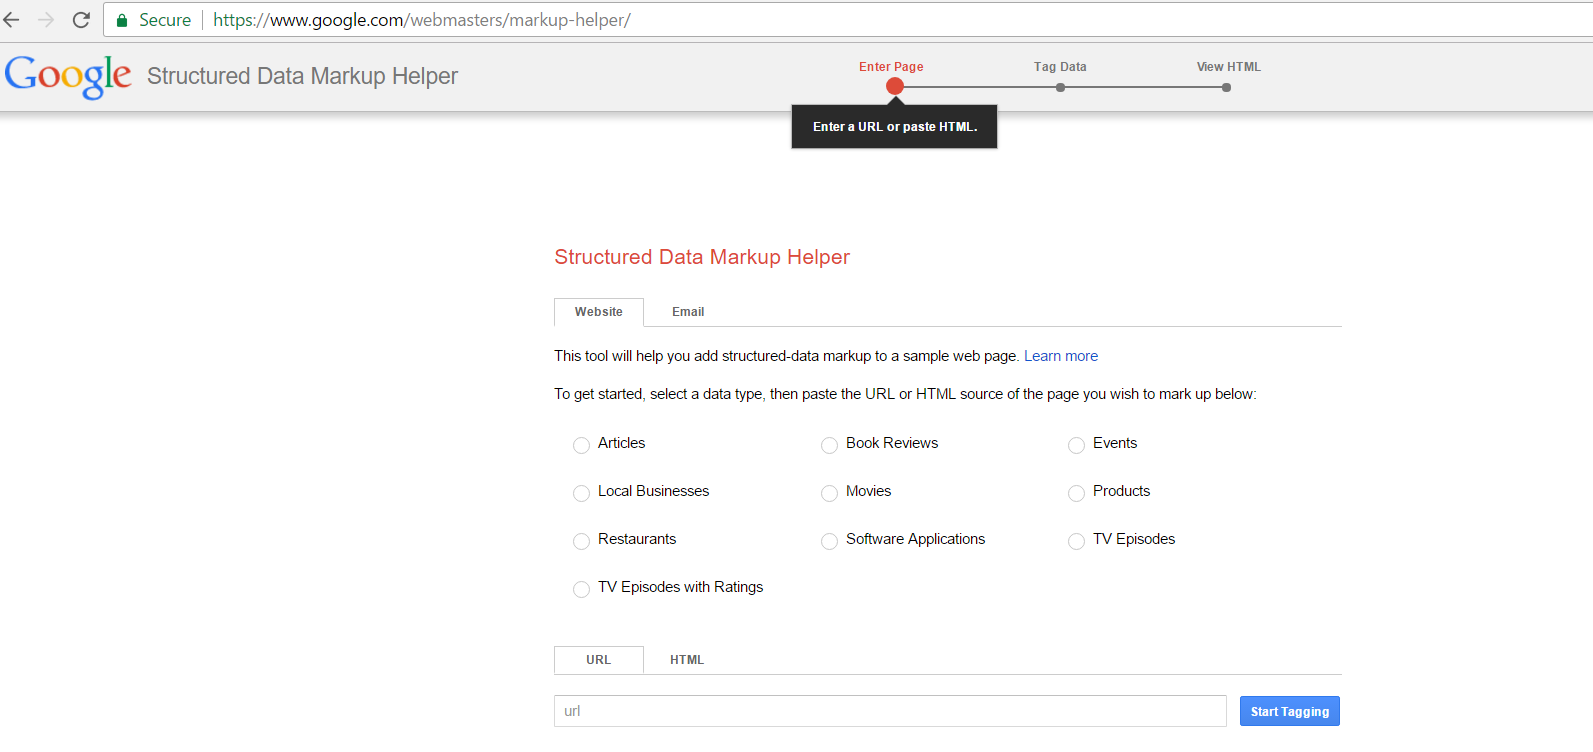Click the green Secure padlock icon
This screenshot has width=1593, height=752.
(122, 20)
